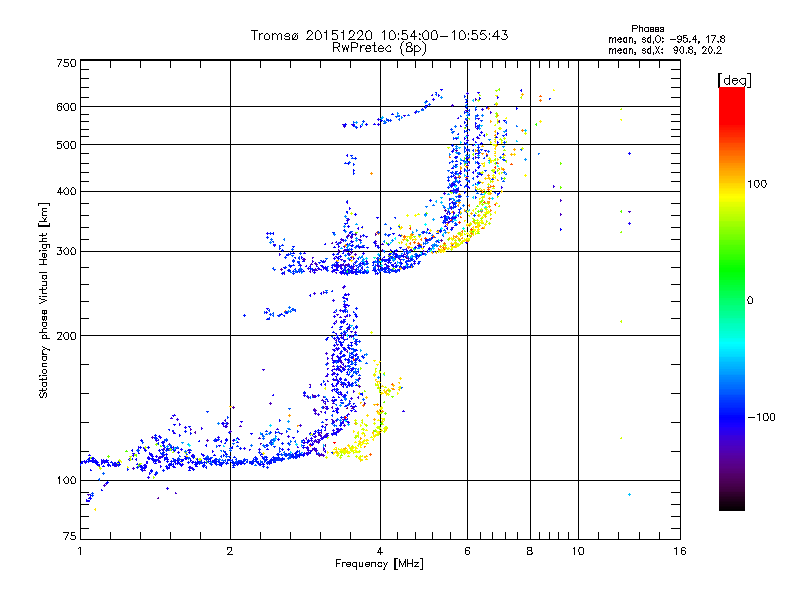
Task: Click the y-axis '300' tick label
Action: 66,251
